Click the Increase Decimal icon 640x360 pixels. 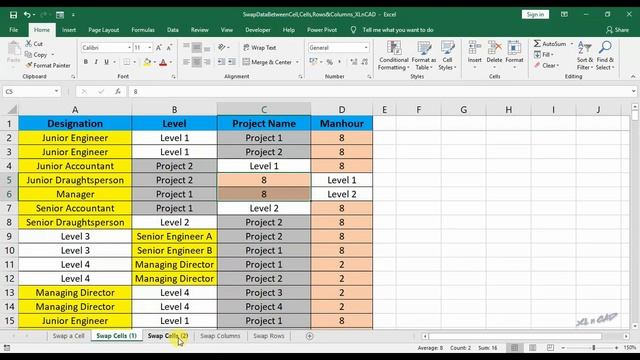click(x=353, y=62)
